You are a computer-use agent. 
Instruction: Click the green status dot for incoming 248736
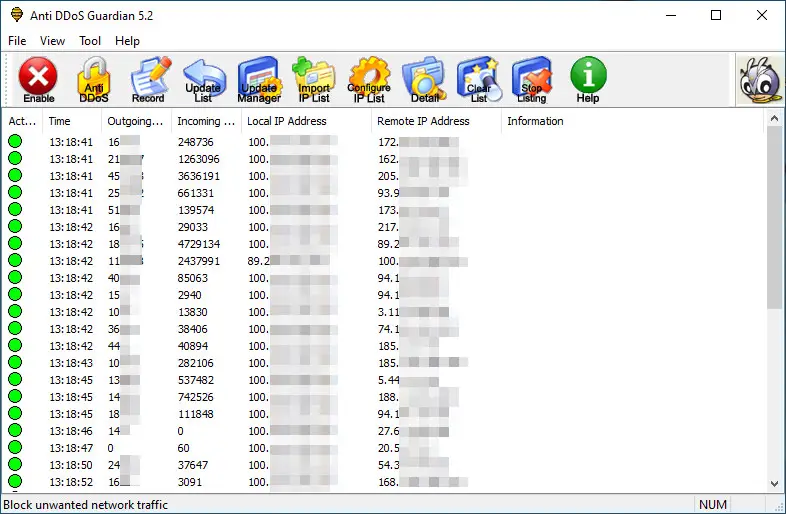[x=15, y=141]
